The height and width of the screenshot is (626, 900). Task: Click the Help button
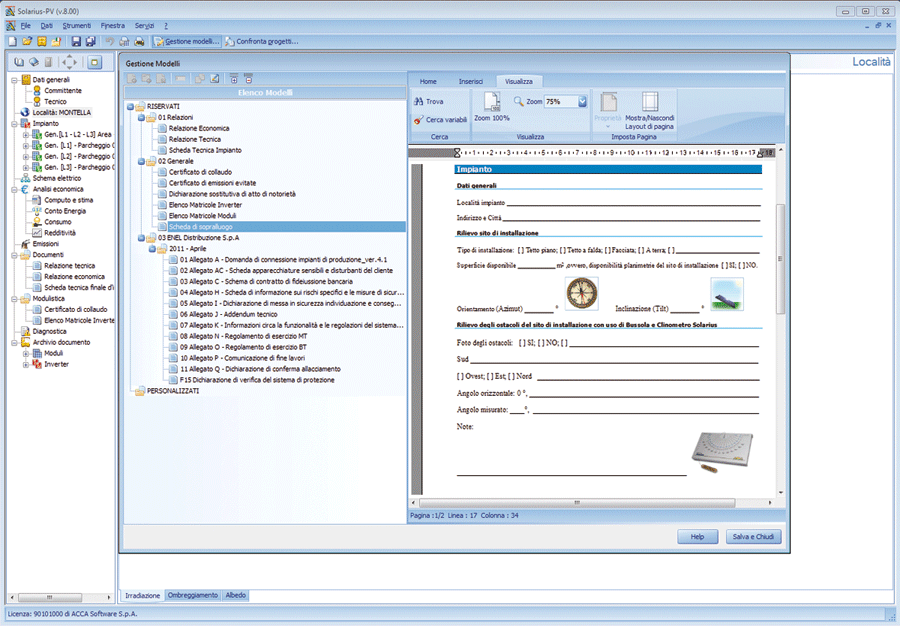[x=697, y=536]
